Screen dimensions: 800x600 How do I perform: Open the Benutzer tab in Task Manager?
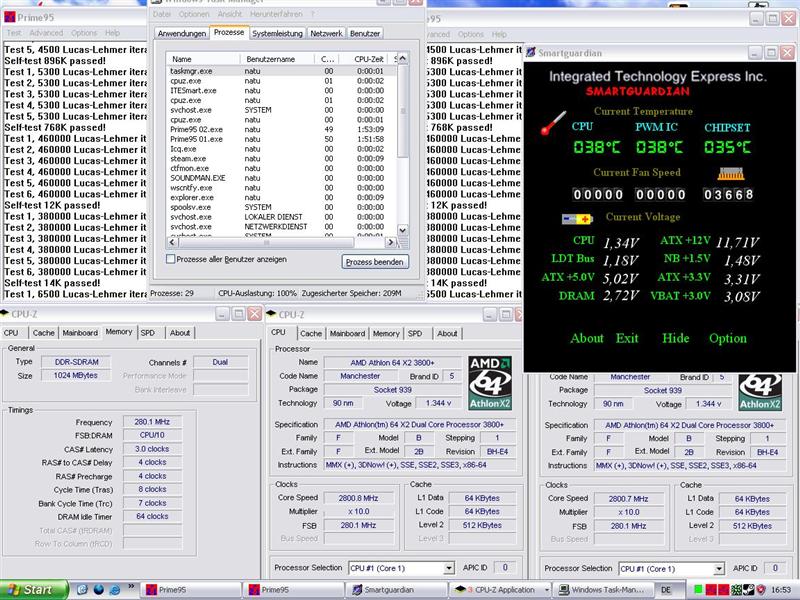(x=365, y=33)
